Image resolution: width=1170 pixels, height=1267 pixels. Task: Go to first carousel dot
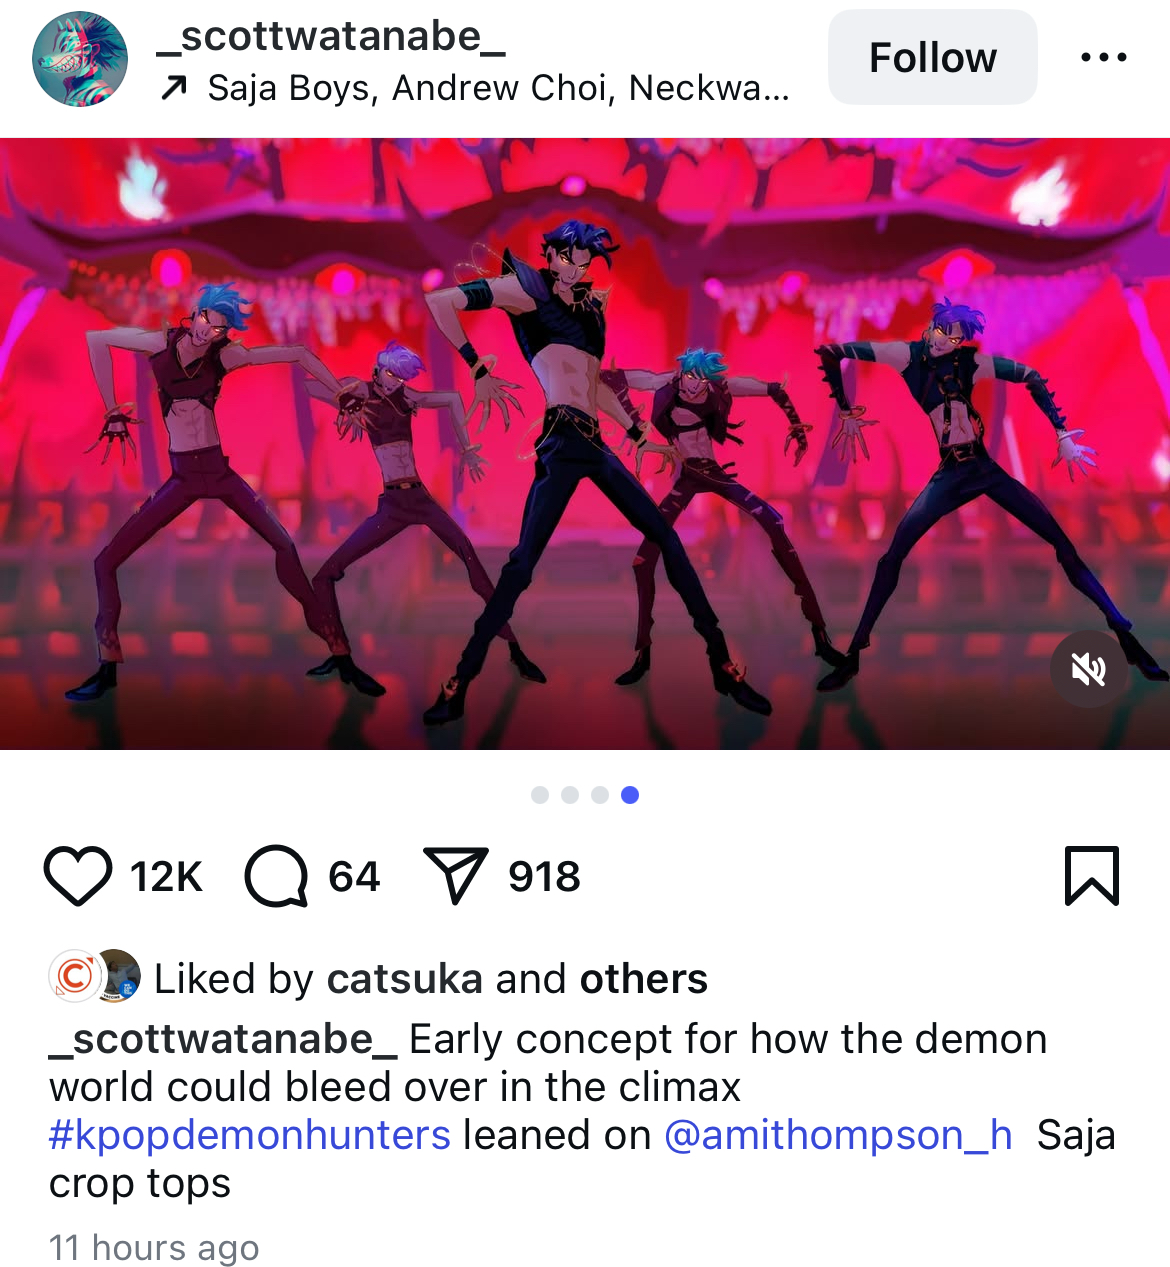[540, 795]
